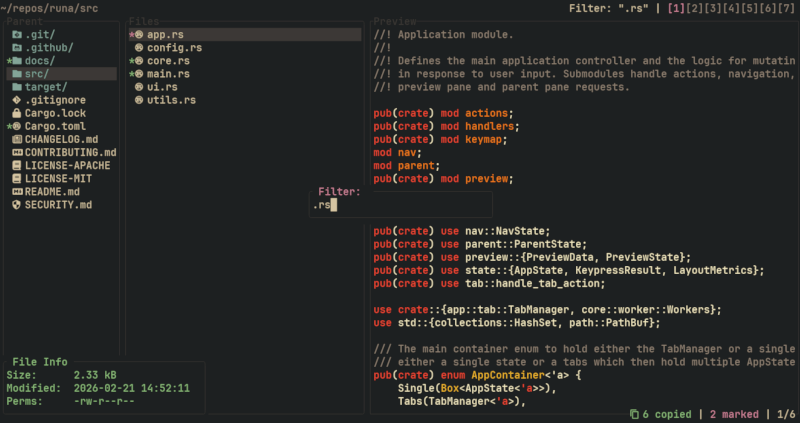Click the file icon next to README.md
The height and width of the screenshot is (423, 800).
point(17,192)
